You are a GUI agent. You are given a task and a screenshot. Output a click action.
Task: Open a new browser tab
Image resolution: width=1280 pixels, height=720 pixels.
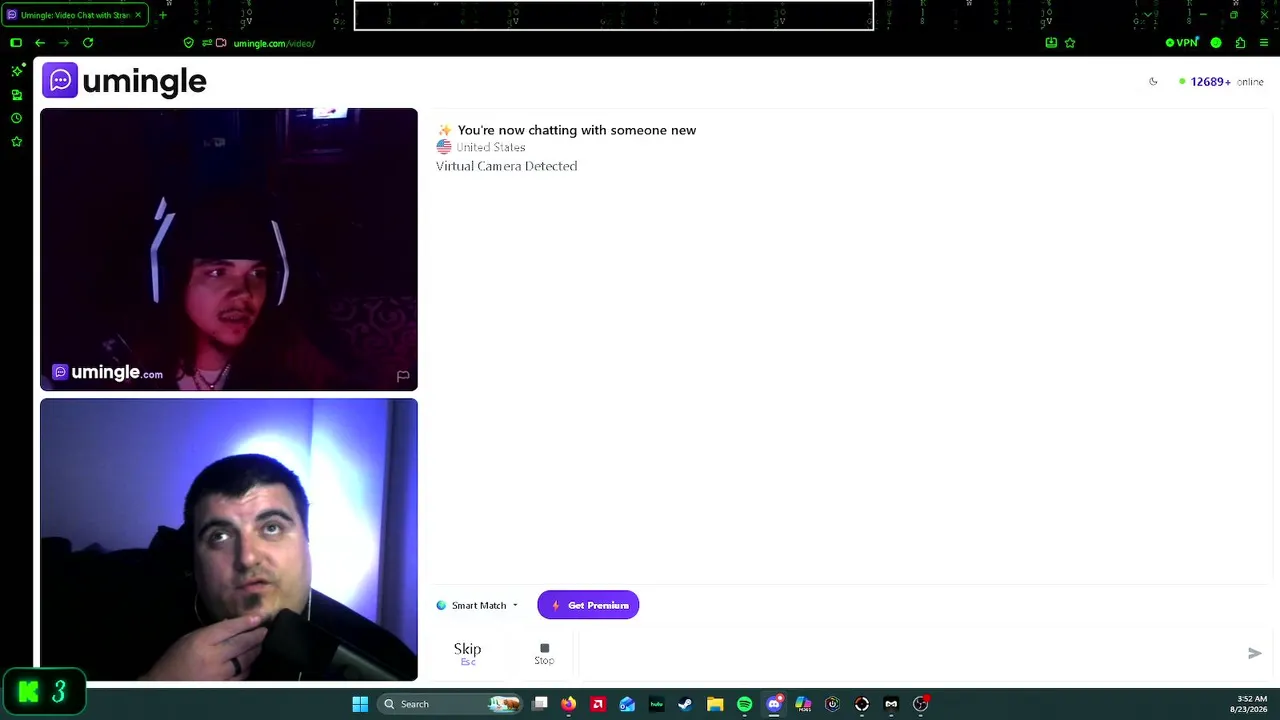coord(162,15)
